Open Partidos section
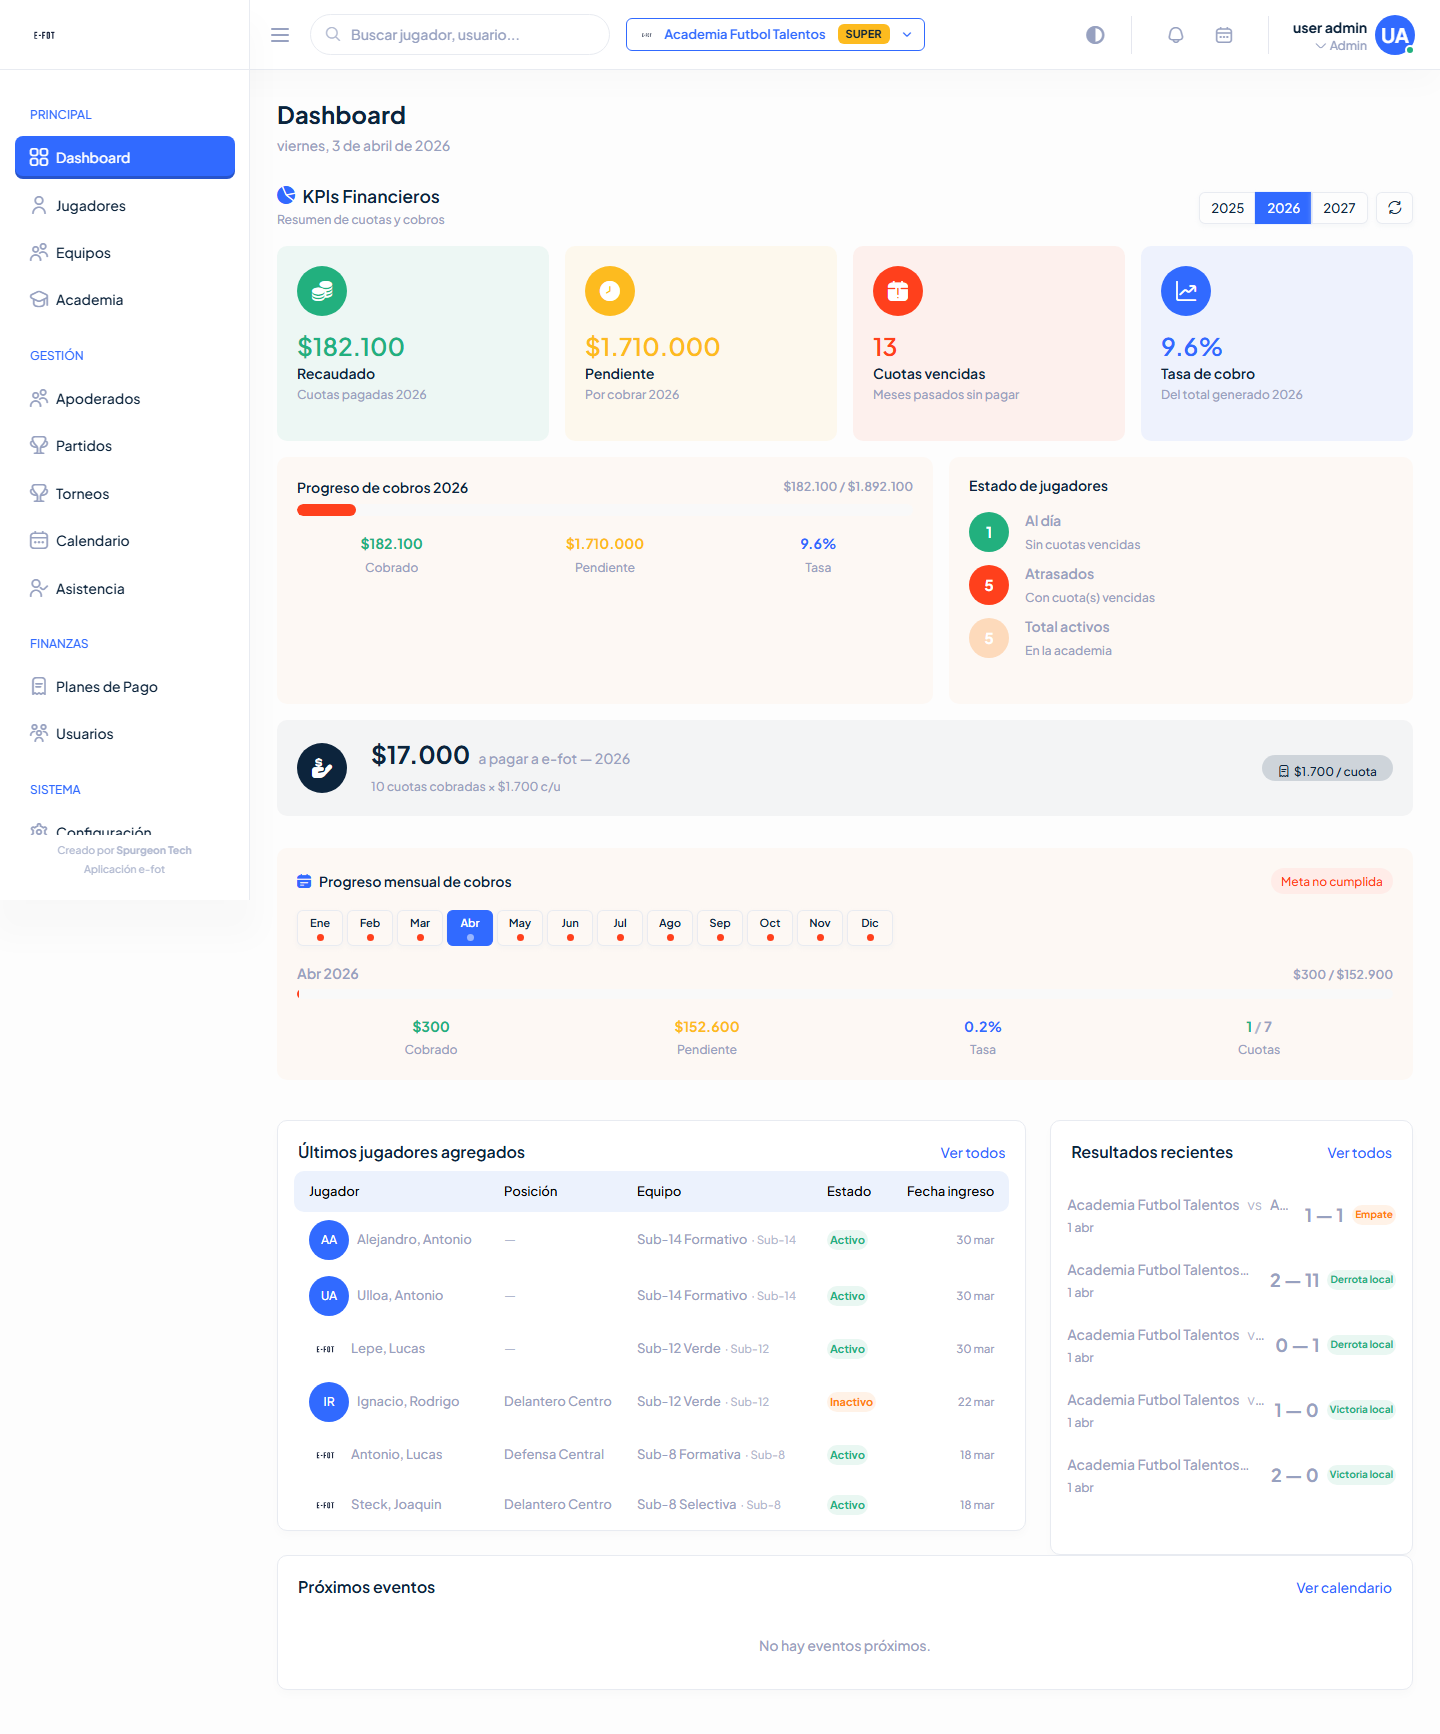This screenshot has height=1734, width=1440. (125, 446)
